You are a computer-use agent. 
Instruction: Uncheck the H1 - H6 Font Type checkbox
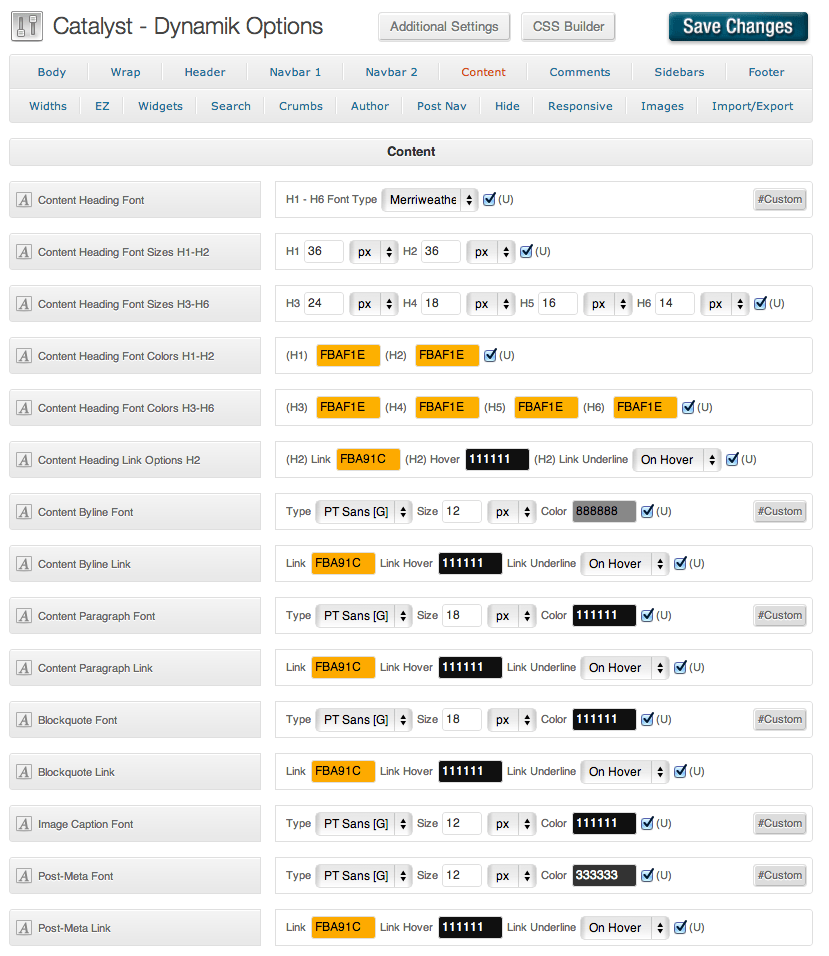point(489,199)
